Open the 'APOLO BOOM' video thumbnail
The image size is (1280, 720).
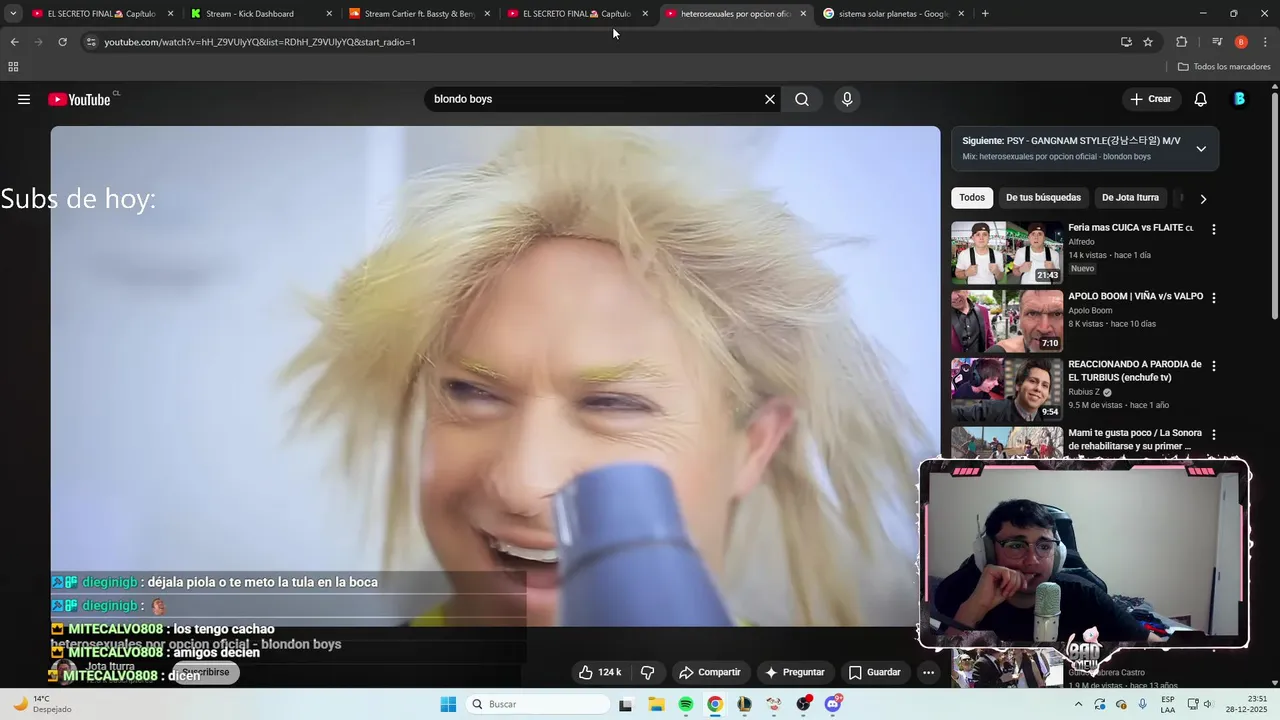pyautogui.click(x=1007, y=321)
